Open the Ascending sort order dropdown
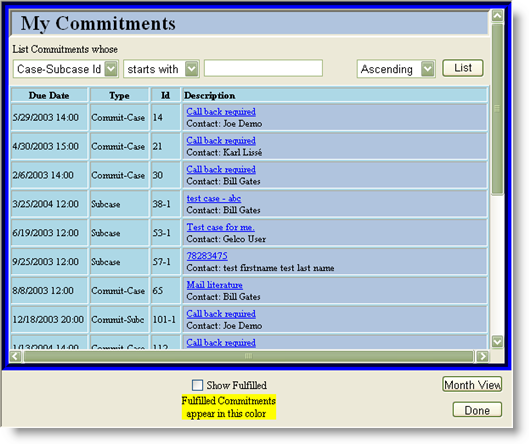Image resolution: width=529 pixels, height=444 pixels. coord(427,69)
